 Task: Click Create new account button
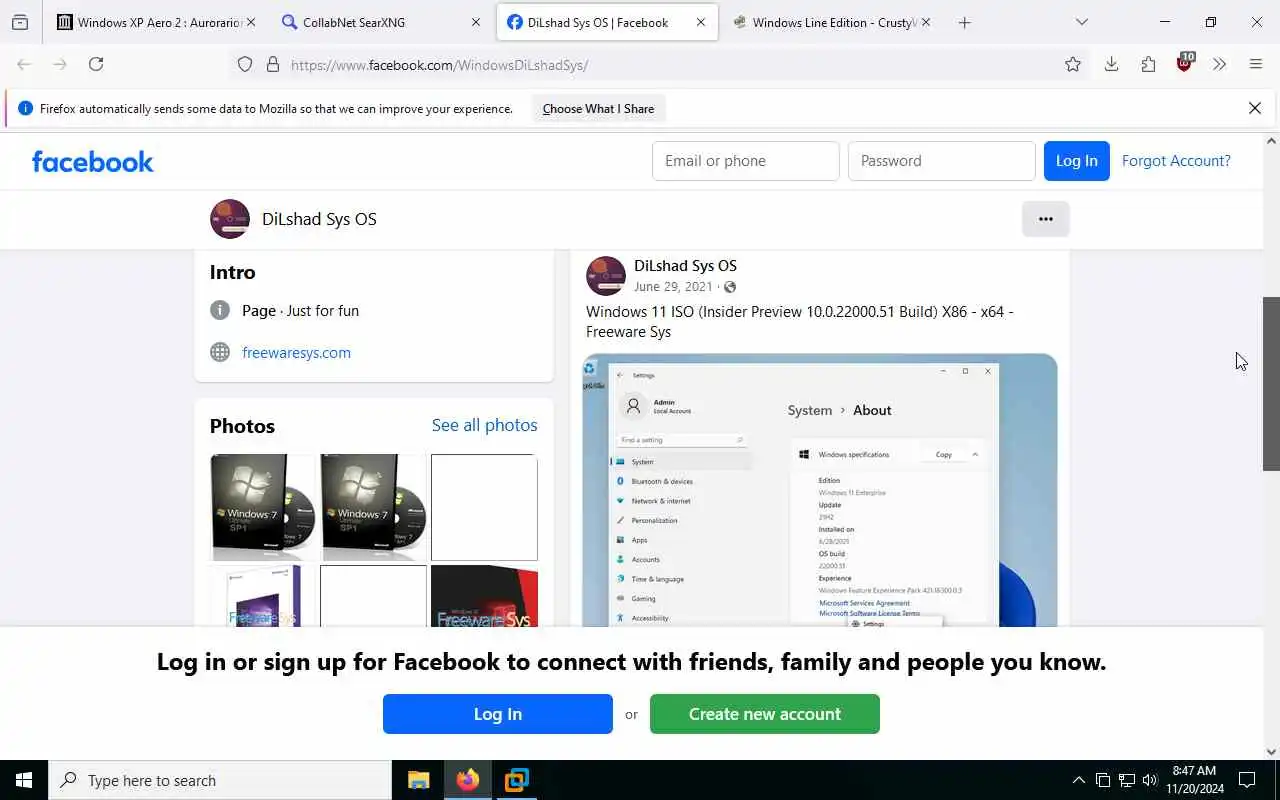765,714
